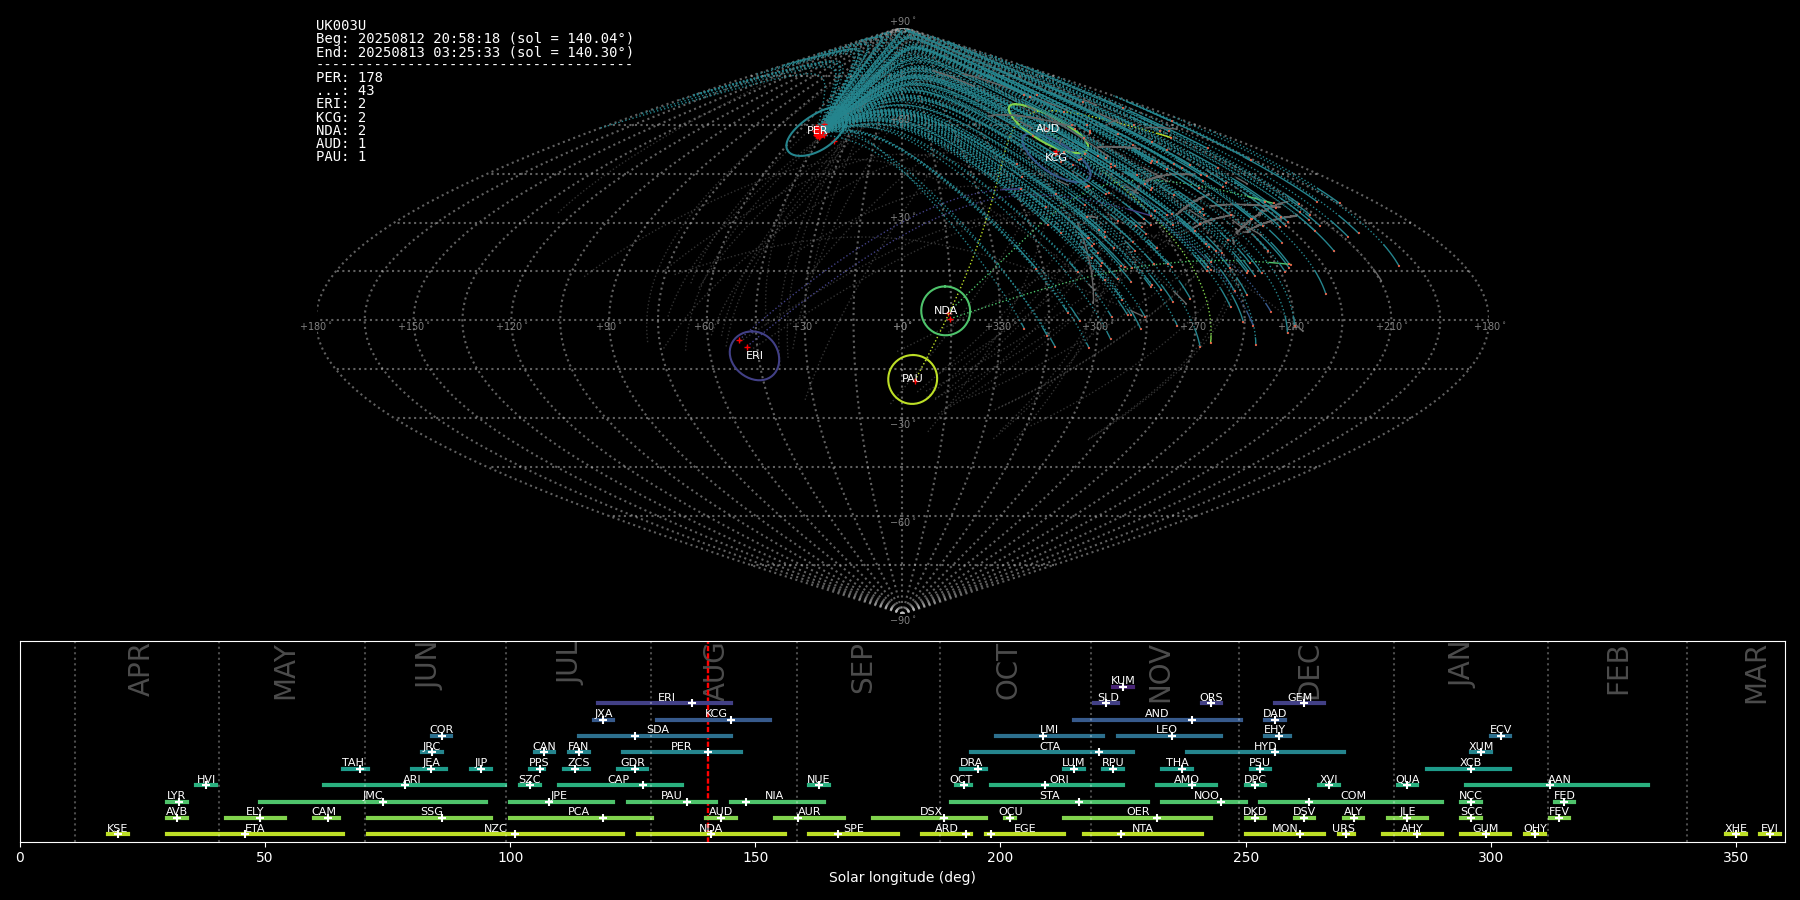
Task: Click the 'Solar longitude (deg)' axis title
Action: 902,877
